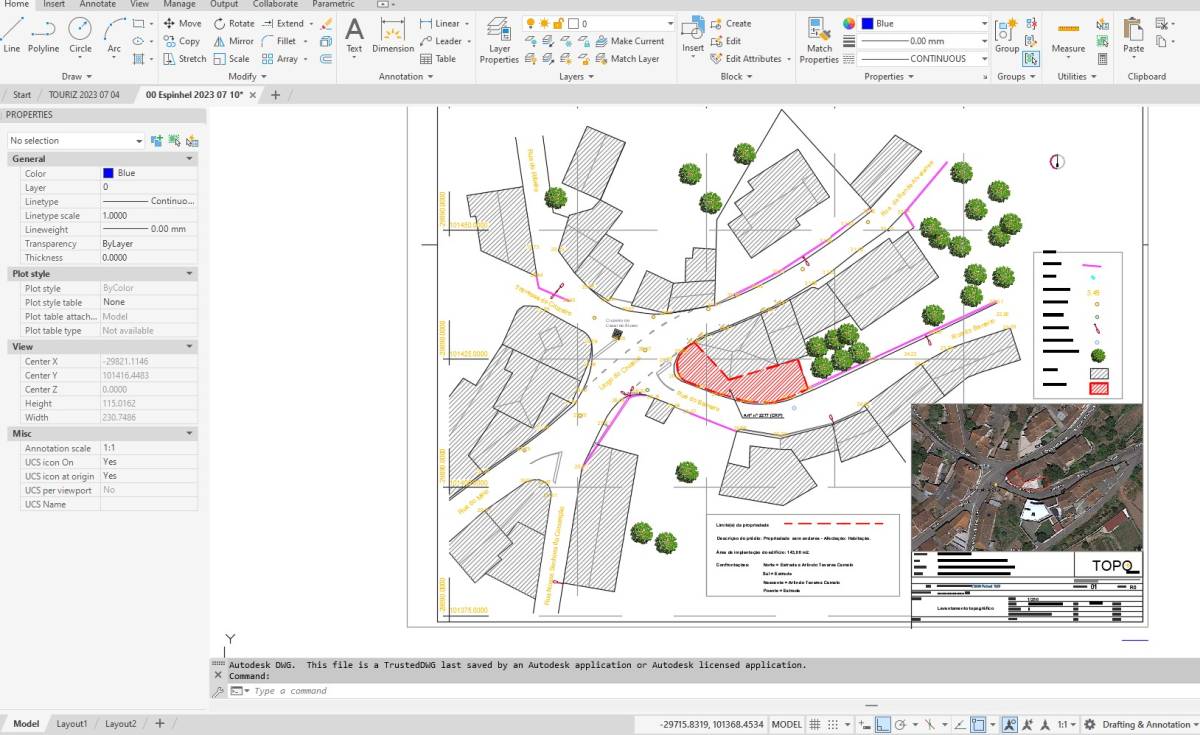Switch to the Layout2 tab
Screen dimensions: 1200x735
[x=121, y=724]
